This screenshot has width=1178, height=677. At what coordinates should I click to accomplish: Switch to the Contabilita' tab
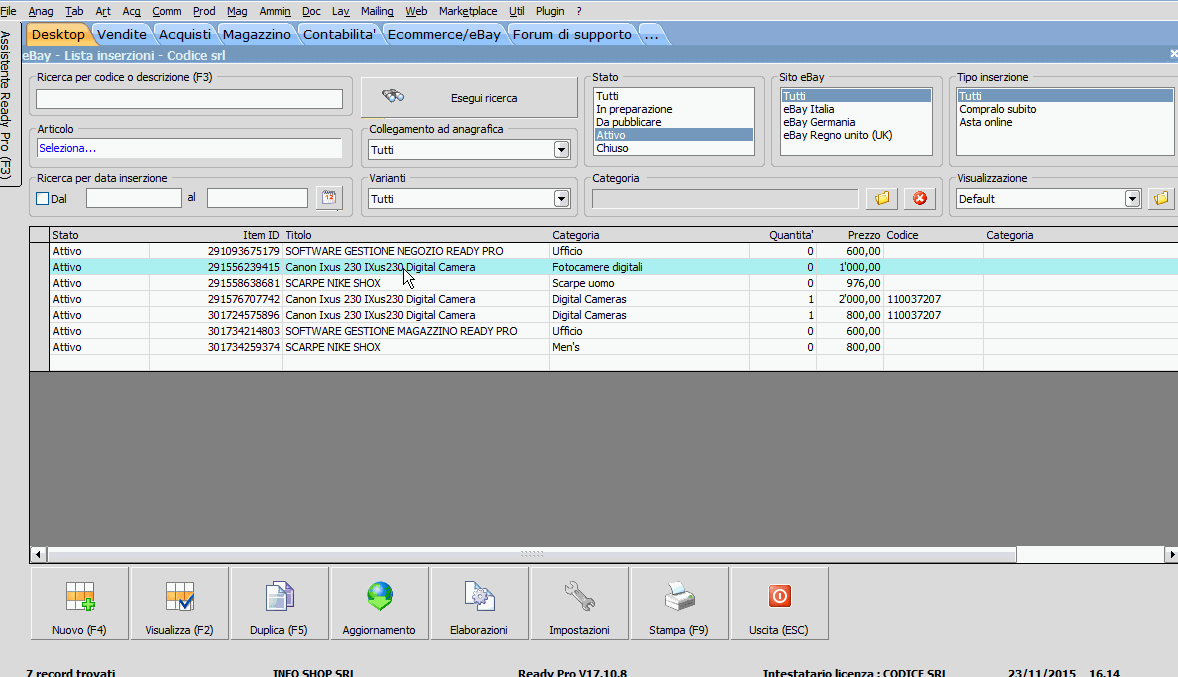pos(339,35)
